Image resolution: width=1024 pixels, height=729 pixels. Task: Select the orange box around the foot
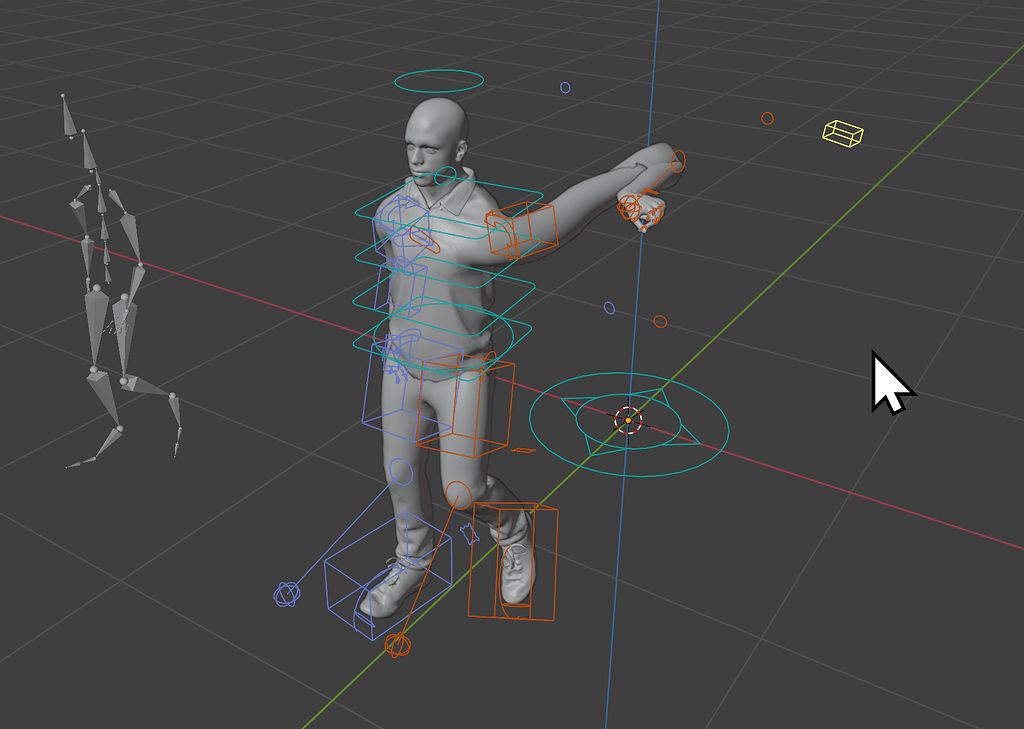click(513, 561)
